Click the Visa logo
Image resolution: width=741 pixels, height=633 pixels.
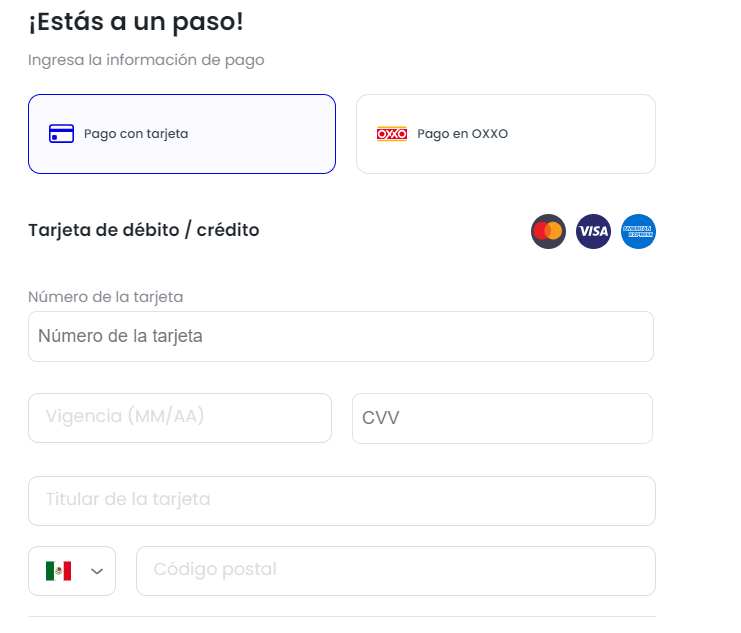pyautogui.click(x=593, y=232)
